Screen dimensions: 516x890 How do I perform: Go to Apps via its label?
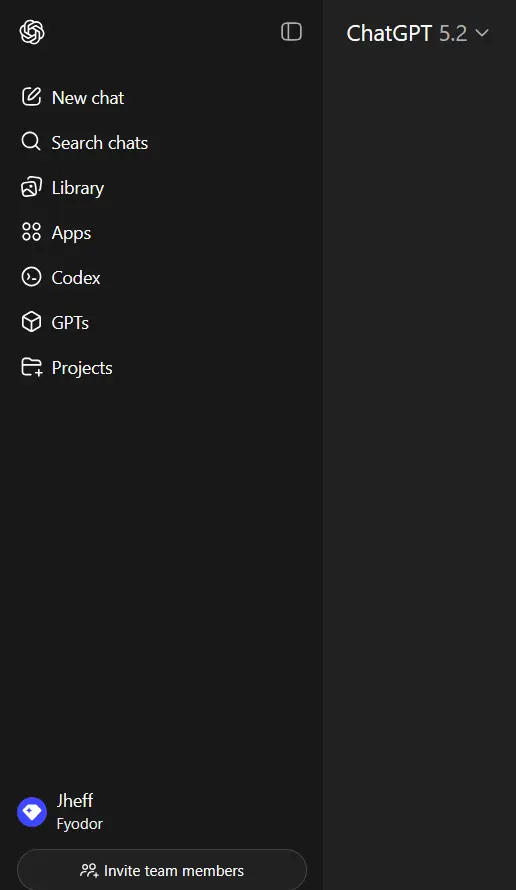click(x=72, y=233)
